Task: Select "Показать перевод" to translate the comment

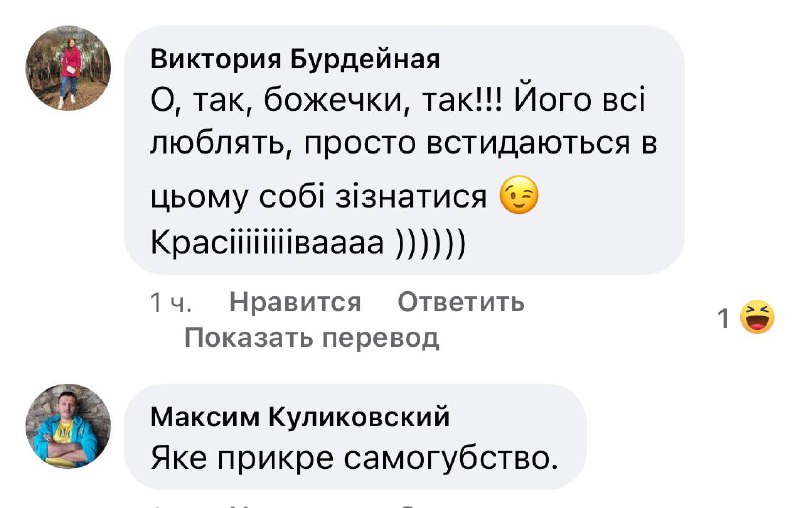Action: (x=312, y=338)
